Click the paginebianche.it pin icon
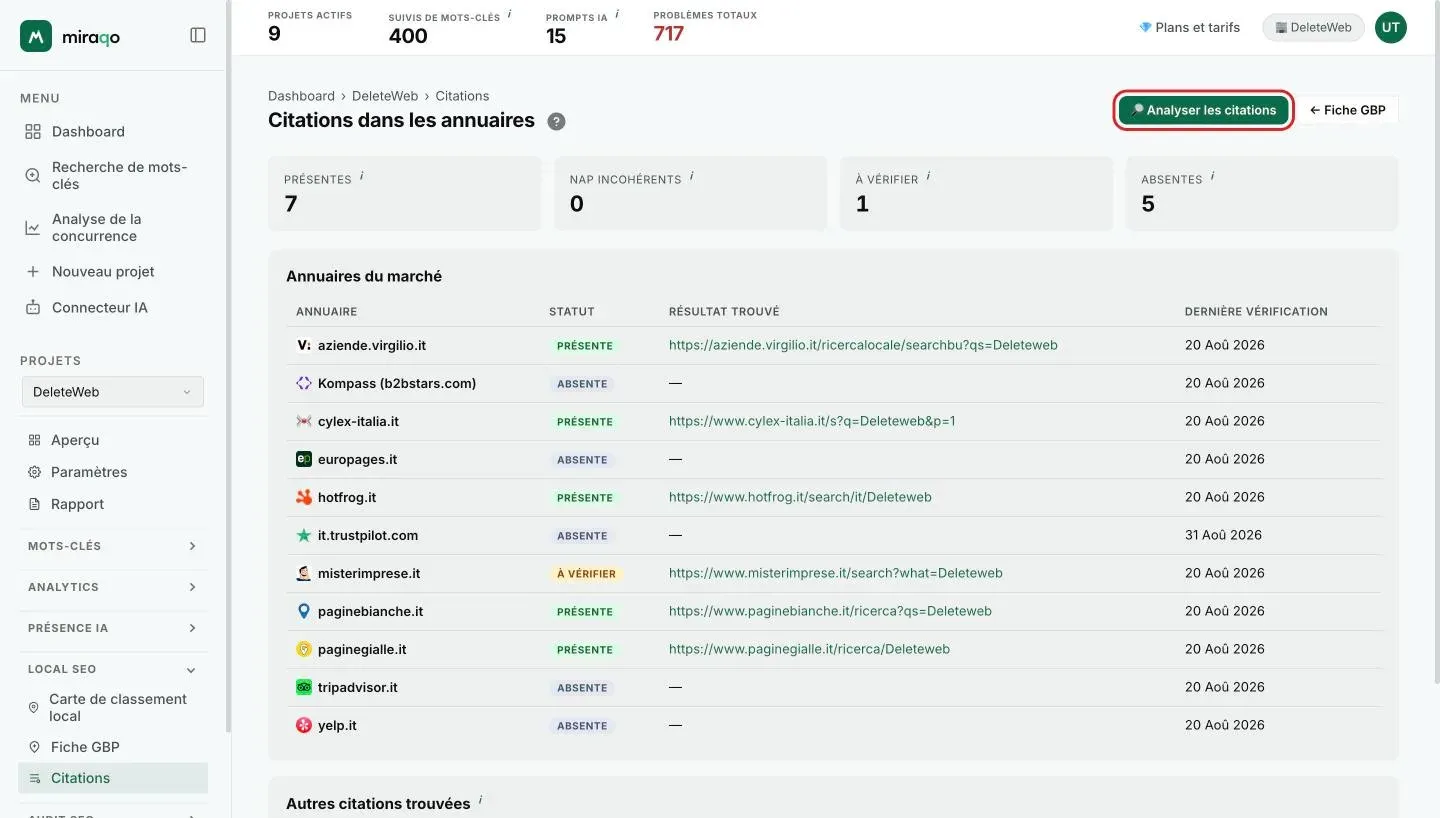The width and height of the screenshot is (1440, 818). coord(304,611)
